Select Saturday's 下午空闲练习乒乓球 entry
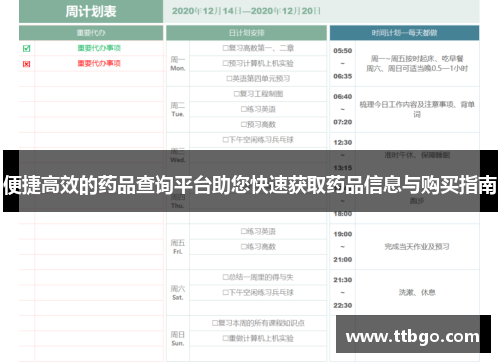 coord(258,292)
